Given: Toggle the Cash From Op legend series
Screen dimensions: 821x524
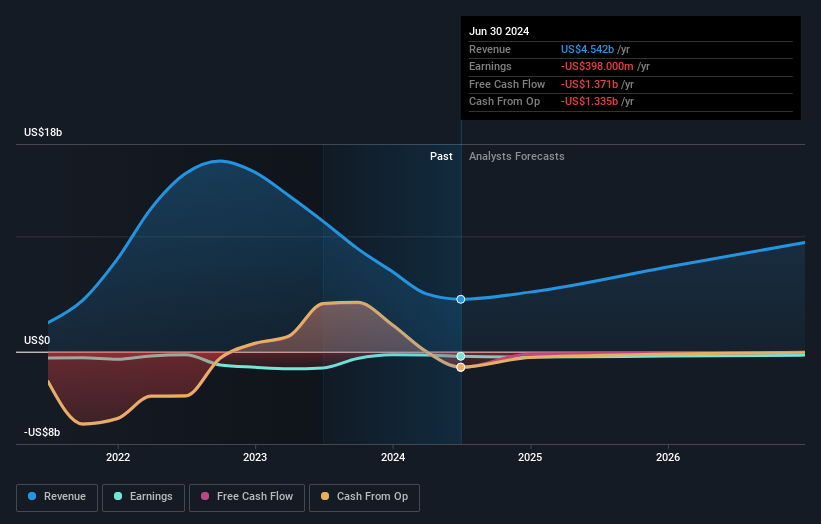Looking at the screenshot, I should coord(364,497).
